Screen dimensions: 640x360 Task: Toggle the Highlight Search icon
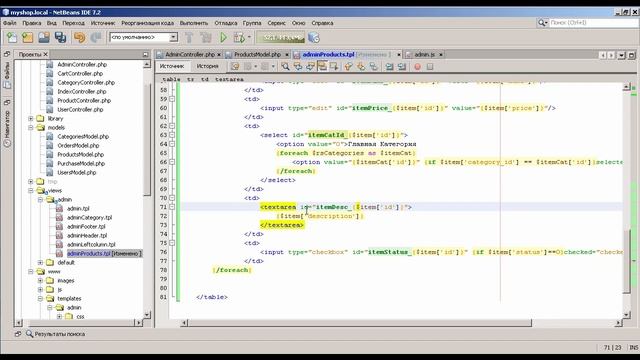tap(322, 66)
